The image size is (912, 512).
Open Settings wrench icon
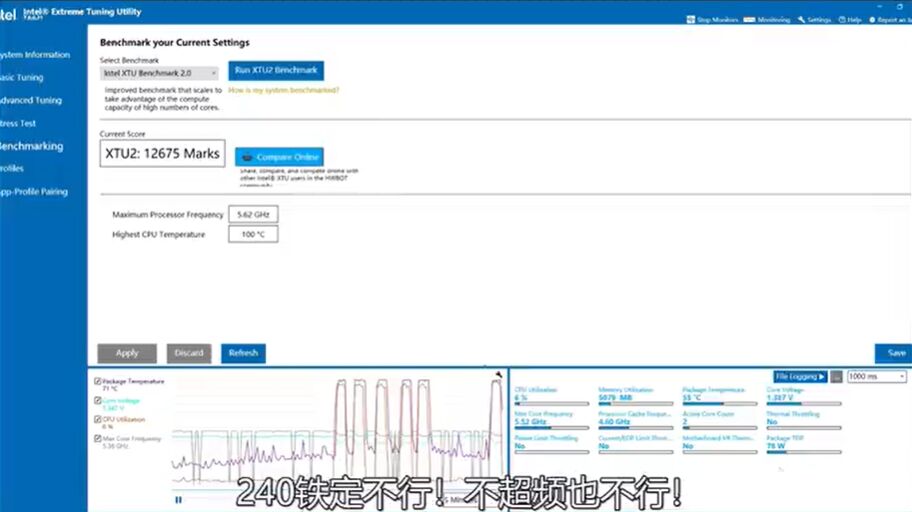801,19
